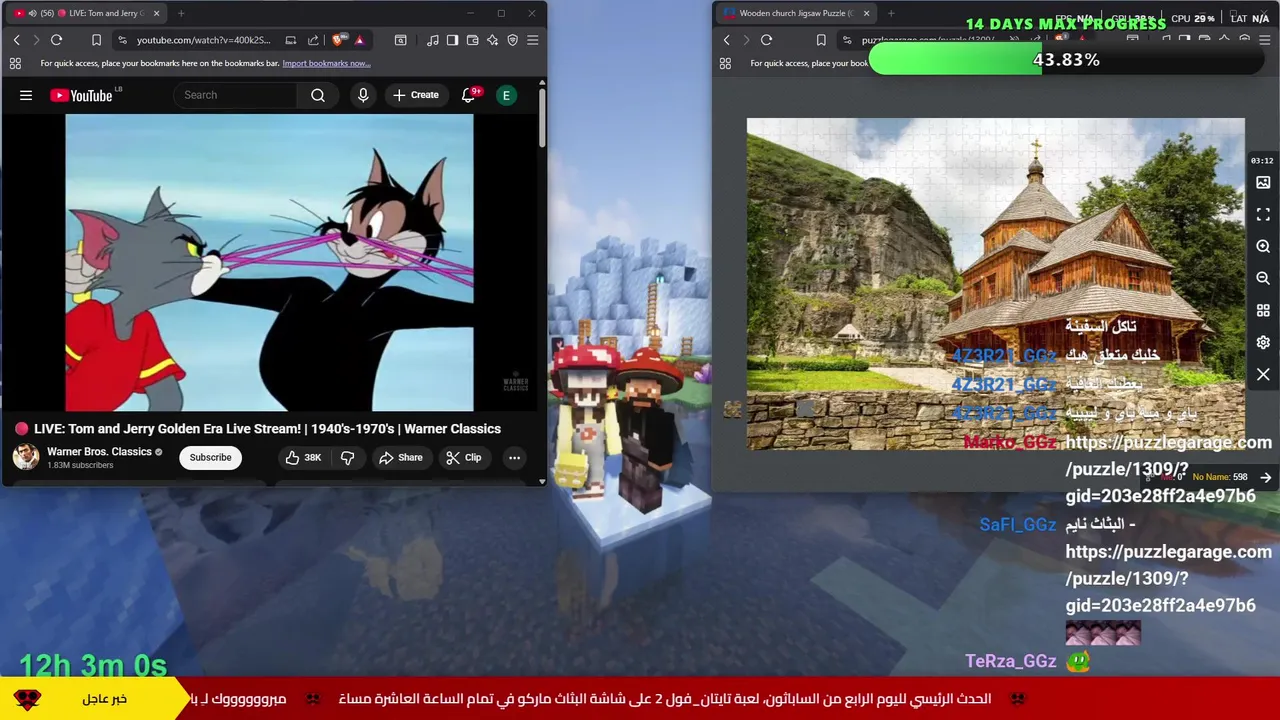Open site settings icon beside youtube.com URL
The height and width of the screenshot is (720, 1280).
click(x=122, y=40)
